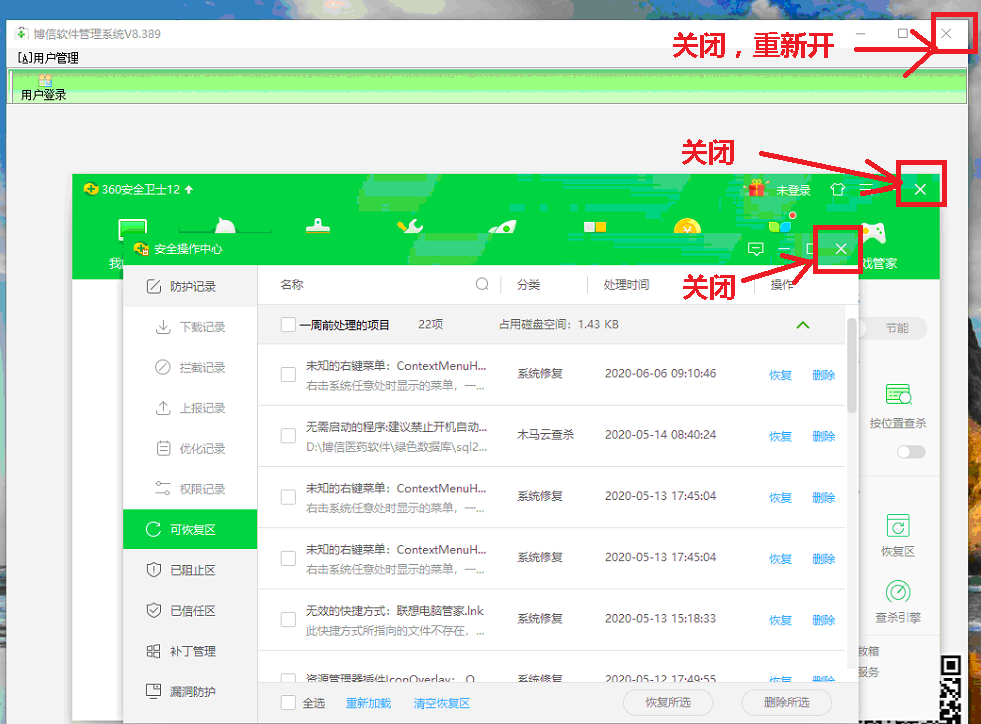Click the 恢复区 icon in 360安全卫士
Viewport: 981px width, 724px height.
[x=898, y=526]
